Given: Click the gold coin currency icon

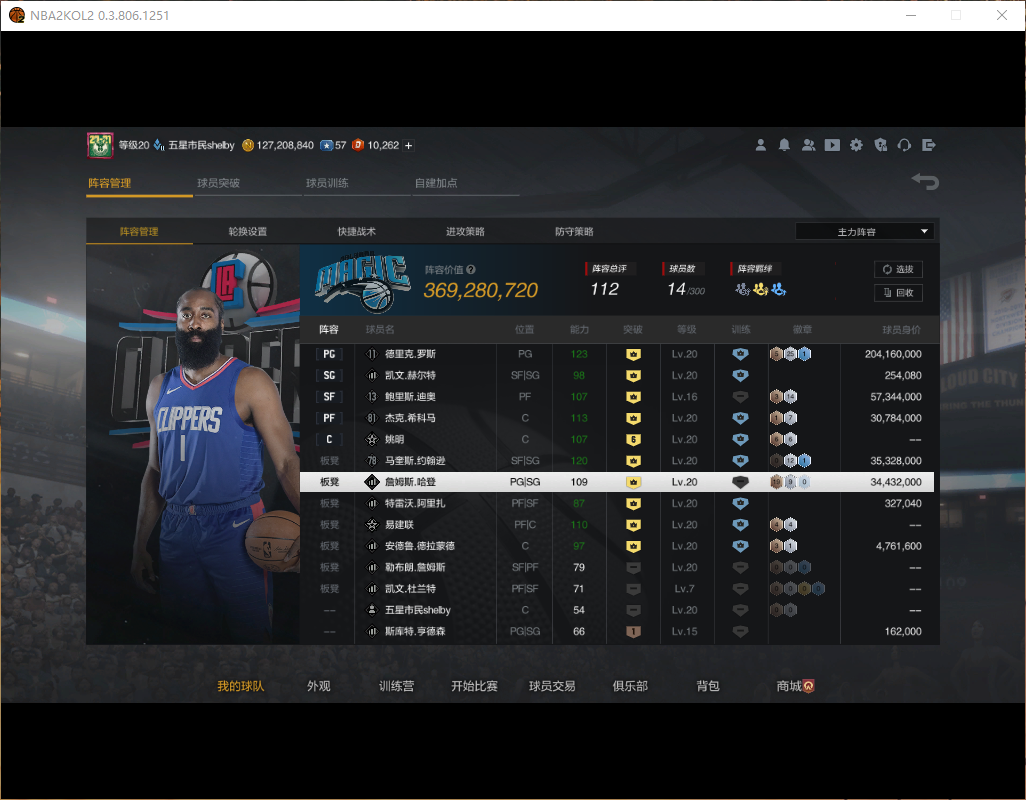Looking at the screenshot, I should [x=248, y=145].
